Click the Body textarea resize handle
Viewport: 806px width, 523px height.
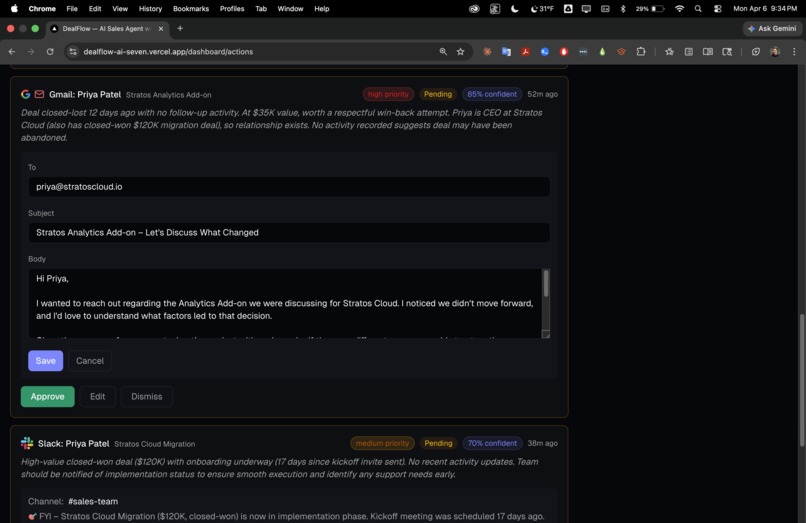tap(546, 334)
